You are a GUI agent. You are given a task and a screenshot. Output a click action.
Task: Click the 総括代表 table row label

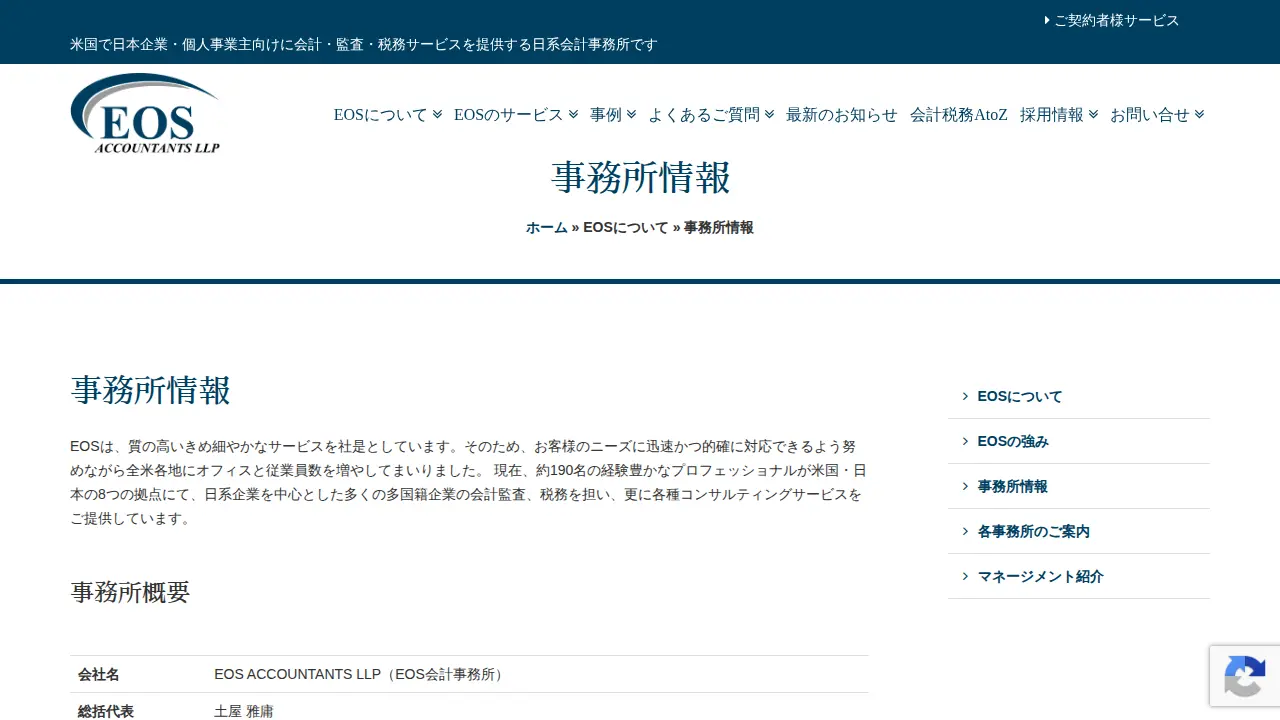coord(106,711)
